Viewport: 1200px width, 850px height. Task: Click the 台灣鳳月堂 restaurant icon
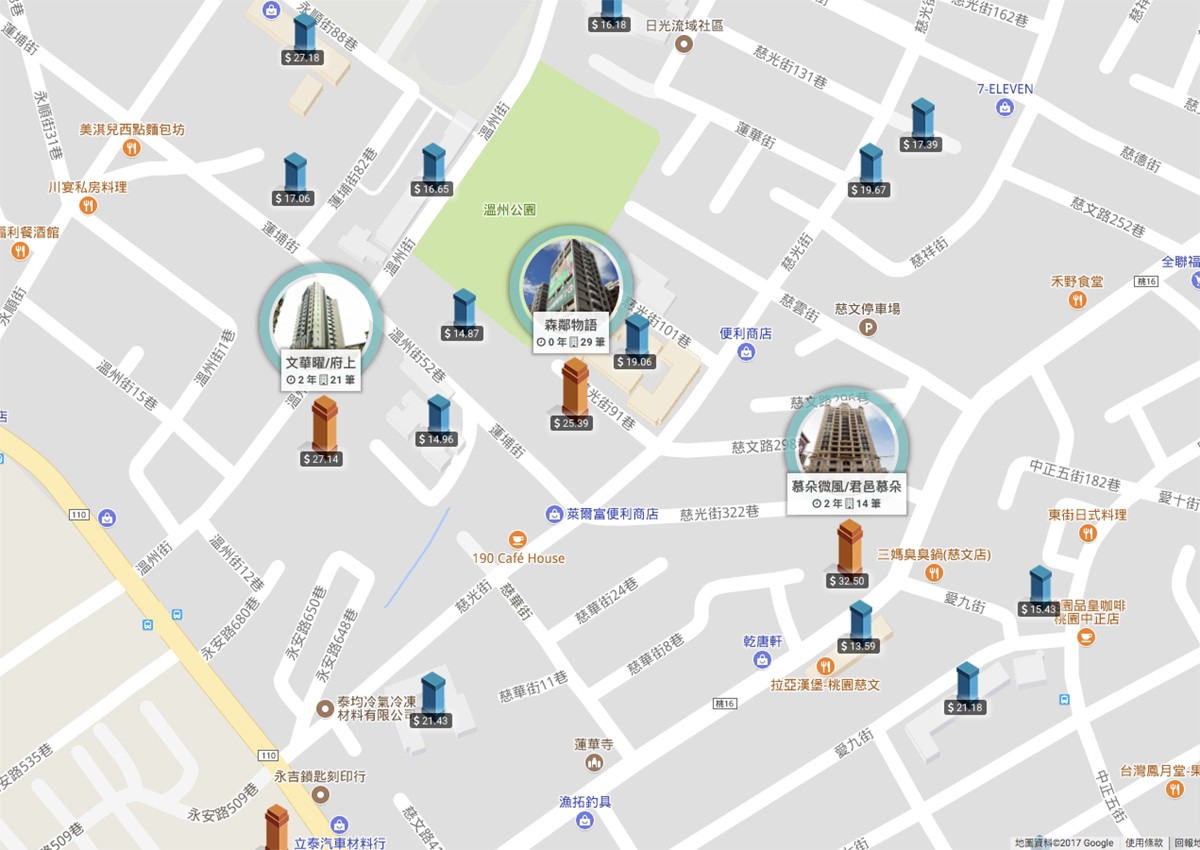(x=1174, y=790)
